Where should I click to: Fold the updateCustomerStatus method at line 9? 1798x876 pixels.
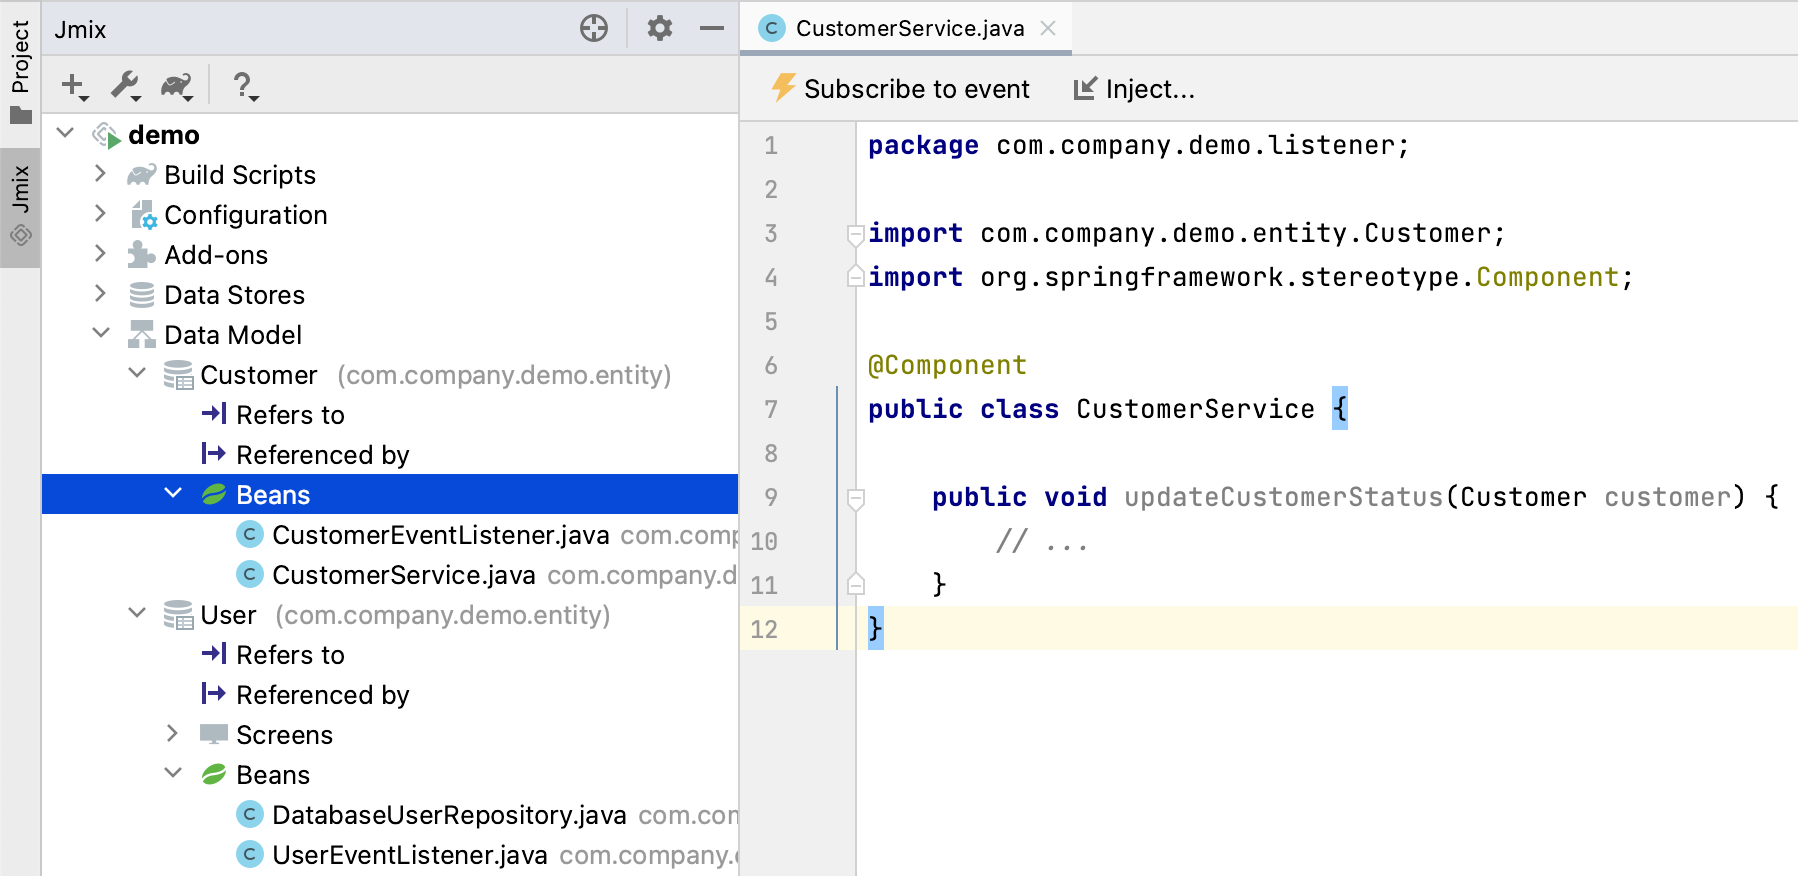click(855, 498)
